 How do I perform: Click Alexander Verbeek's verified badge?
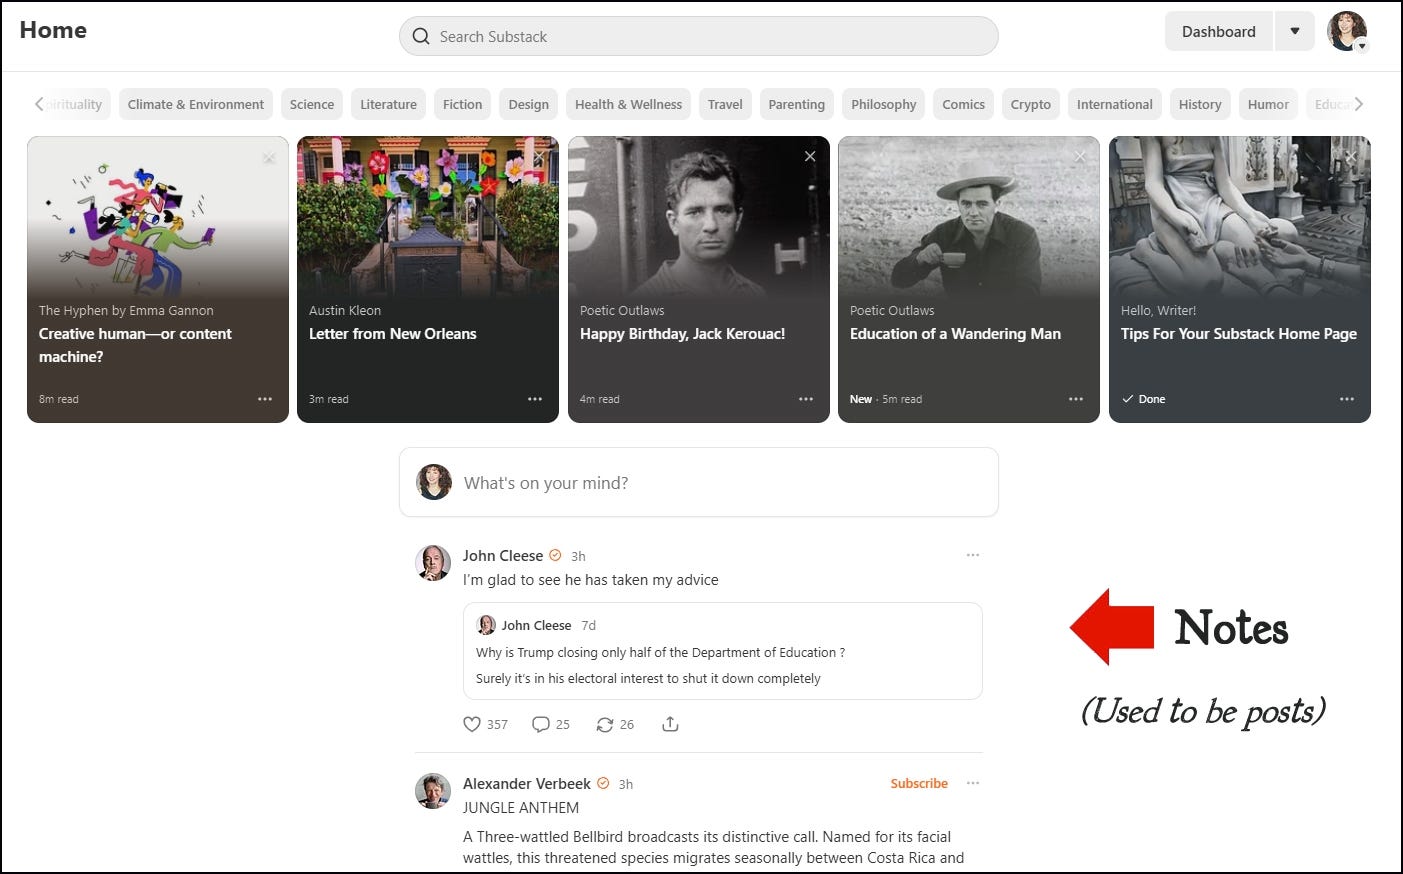click(603, 784)
